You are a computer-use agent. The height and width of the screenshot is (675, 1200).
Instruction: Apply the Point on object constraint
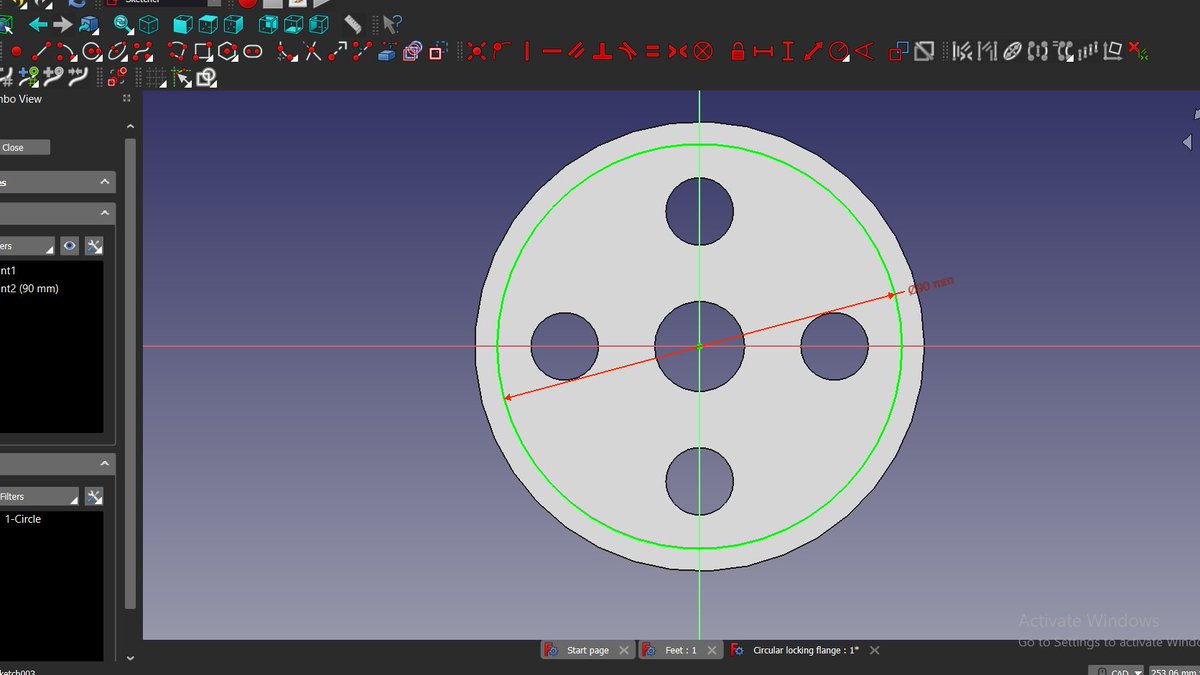tap(500, 50)
